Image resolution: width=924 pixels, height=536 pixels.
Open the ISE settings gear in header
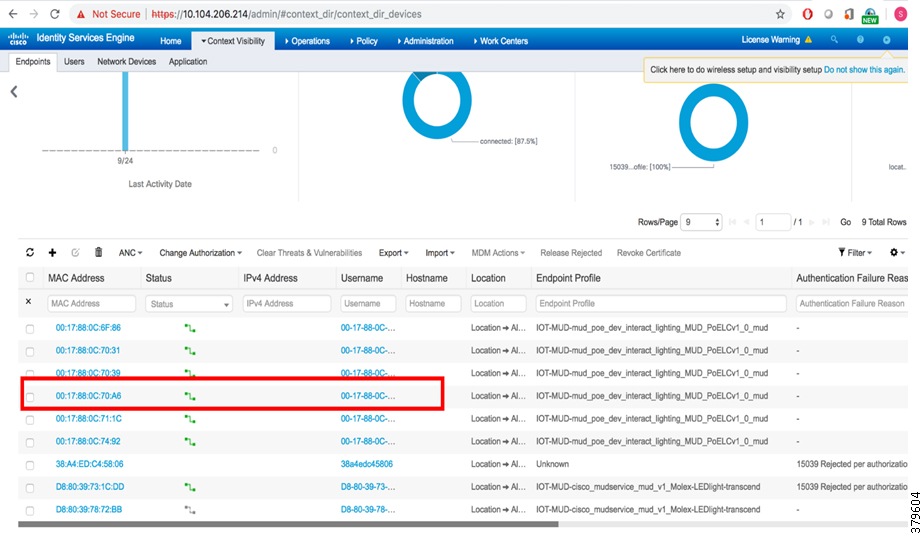[886, 39]
